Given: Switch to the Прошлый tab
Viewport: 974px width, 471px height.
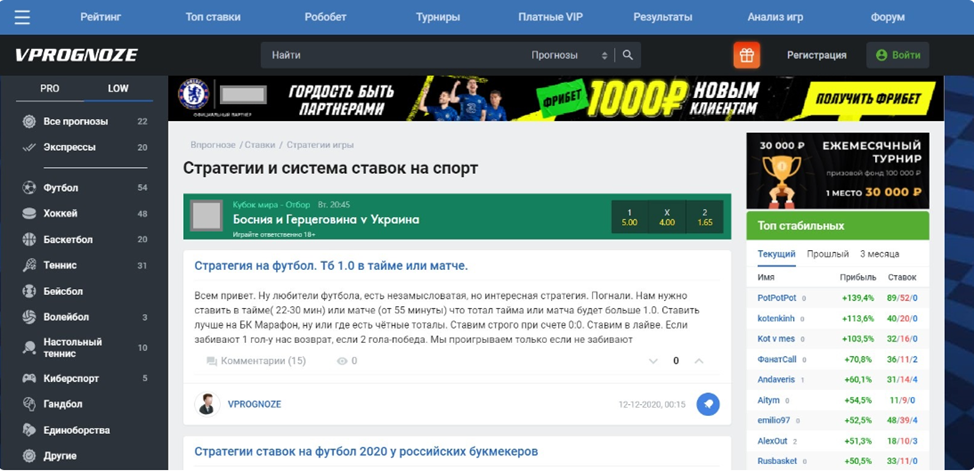Looking at the screenshot, I should click(x=827, y=254).
